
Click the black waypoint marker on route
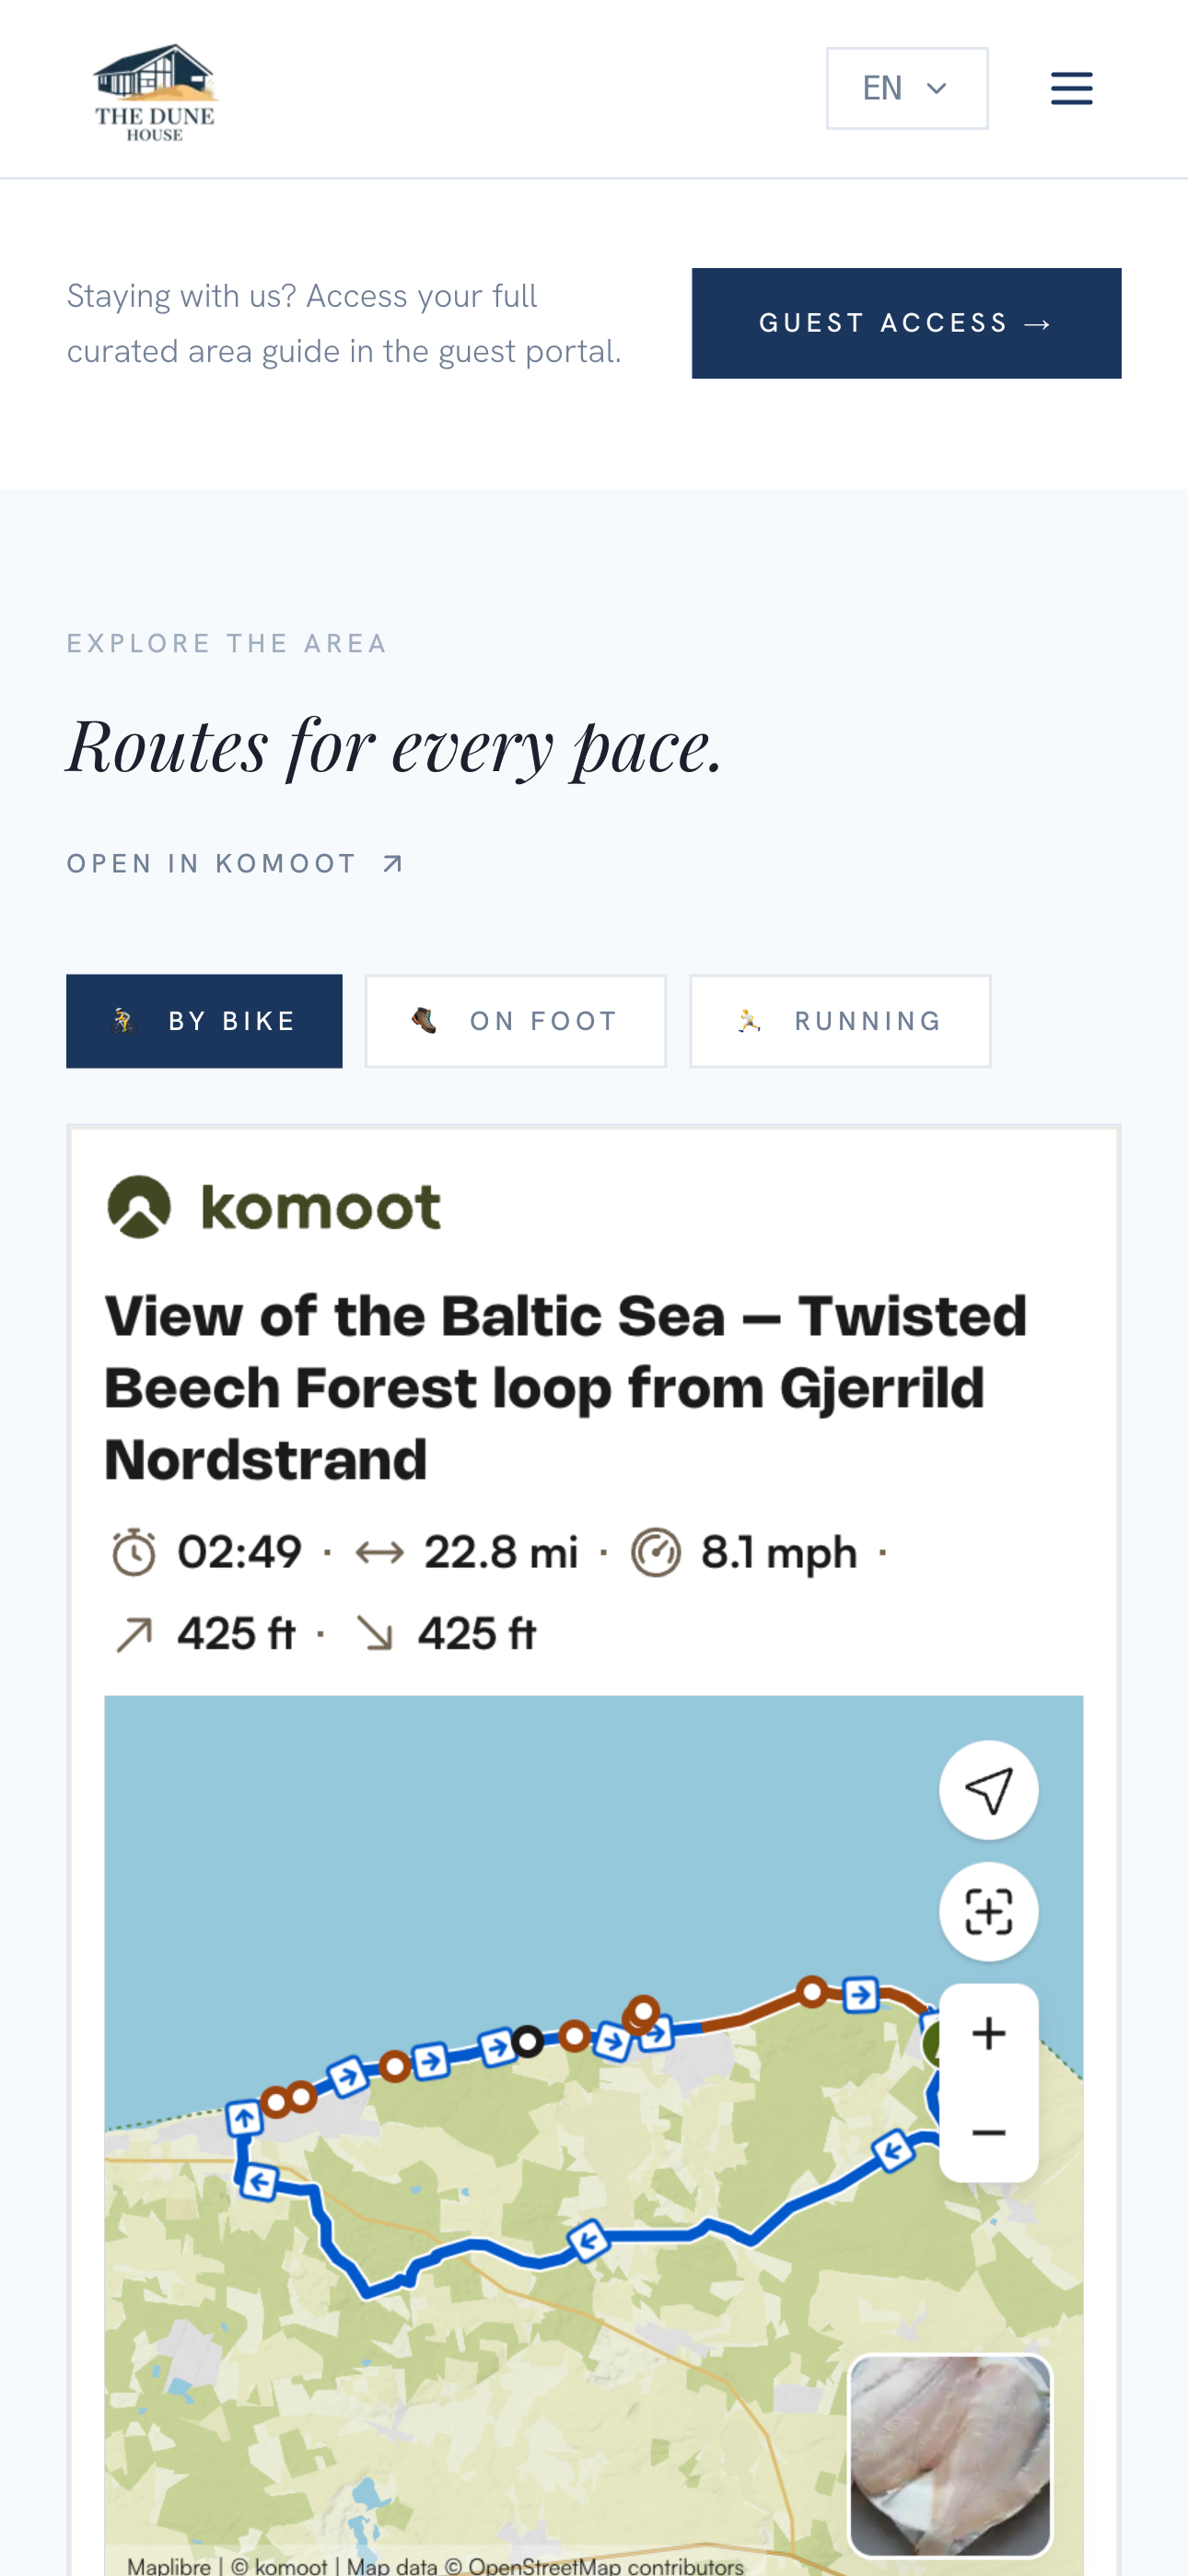click(528, 2041)
